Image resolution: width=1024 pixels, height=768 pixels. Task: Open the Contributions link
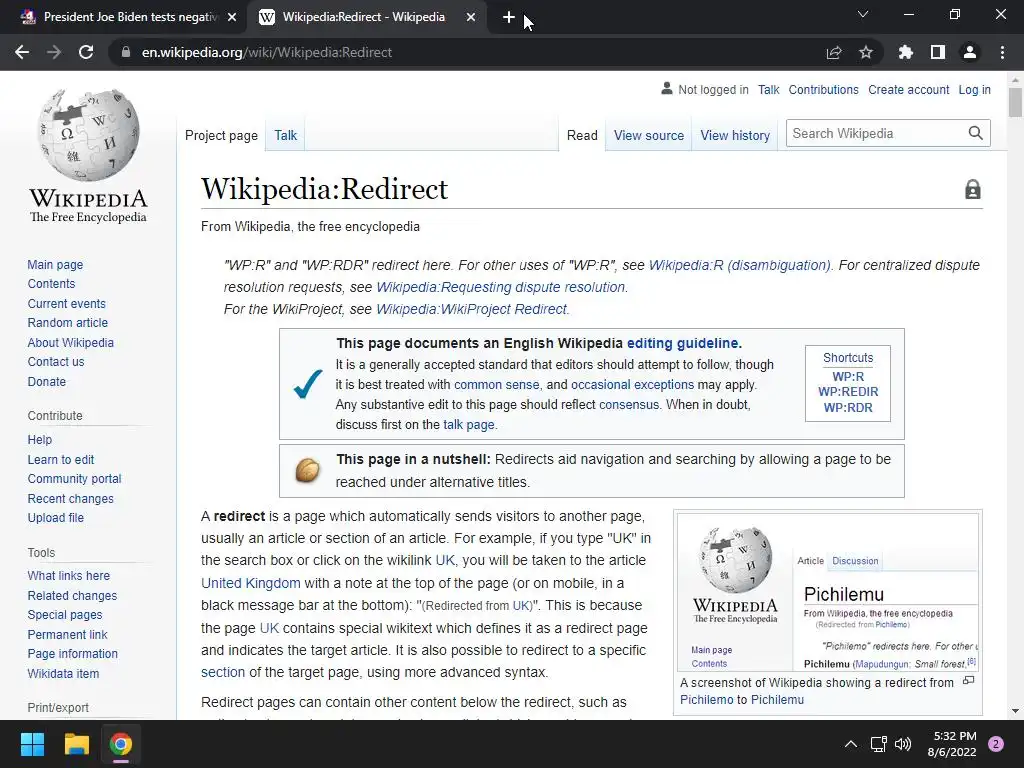pyautogui.click(x=823, y=89)
